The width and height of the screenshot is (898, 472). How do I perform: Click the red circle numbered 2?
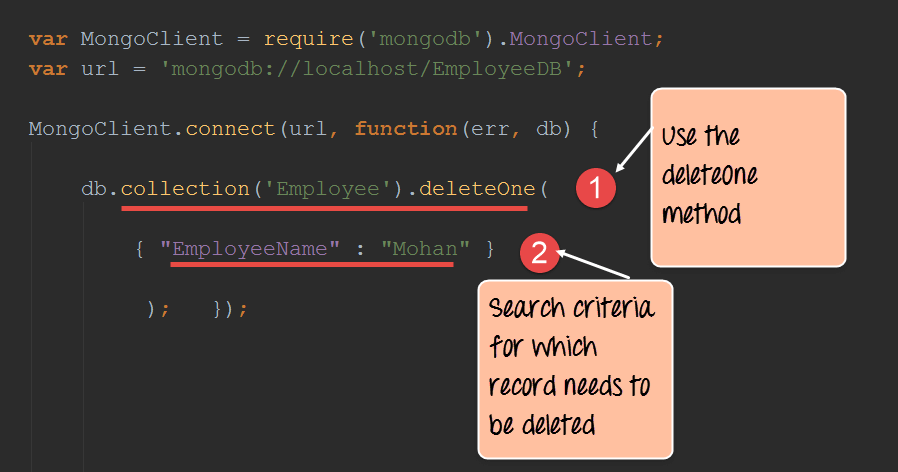tap(538, 253)
